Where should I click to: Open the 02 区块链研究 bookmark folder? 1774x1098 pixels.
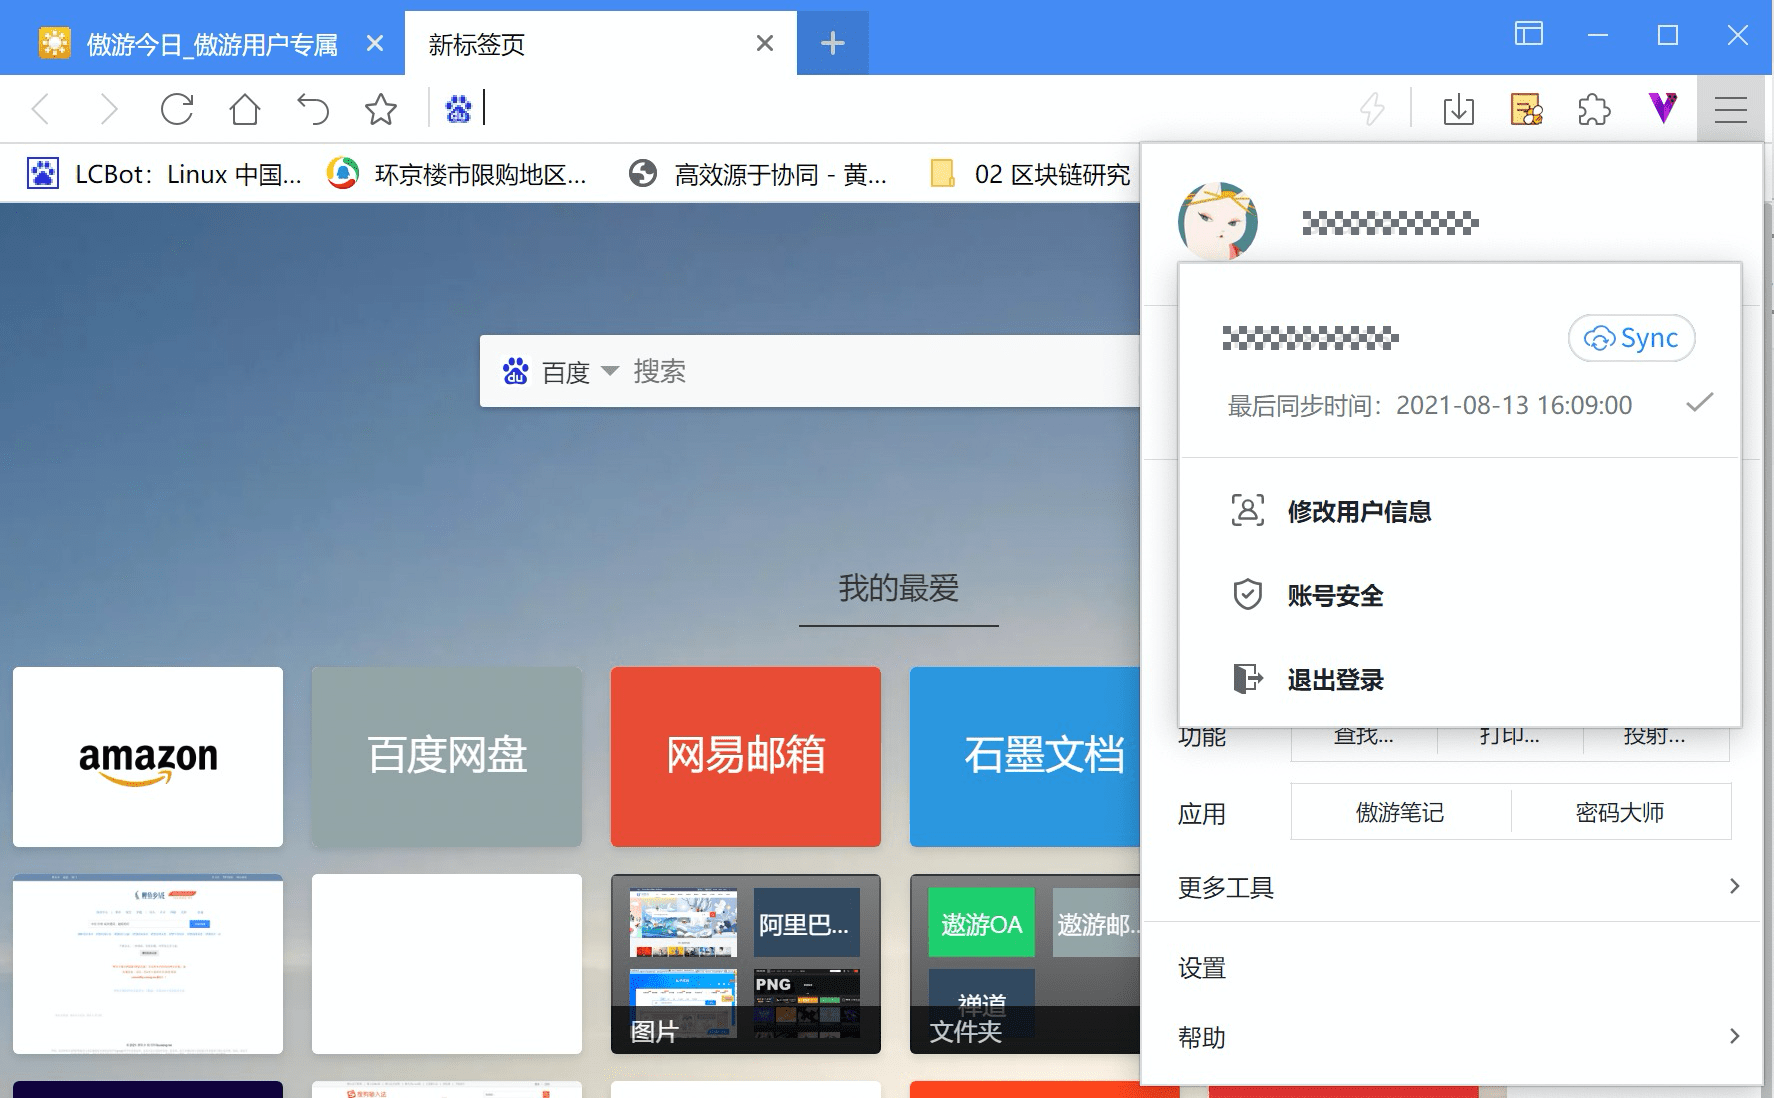pos(1030,174)
